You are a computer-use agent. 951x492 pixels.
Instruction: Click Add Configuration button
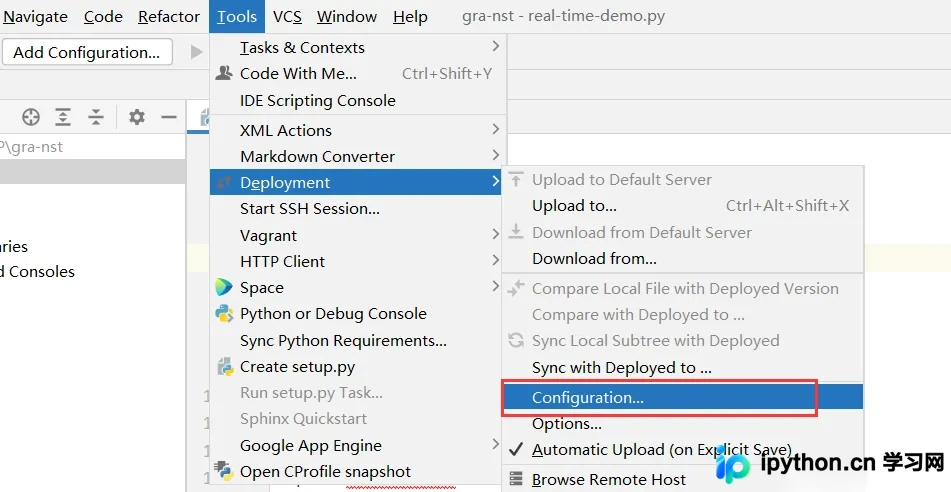87,52
